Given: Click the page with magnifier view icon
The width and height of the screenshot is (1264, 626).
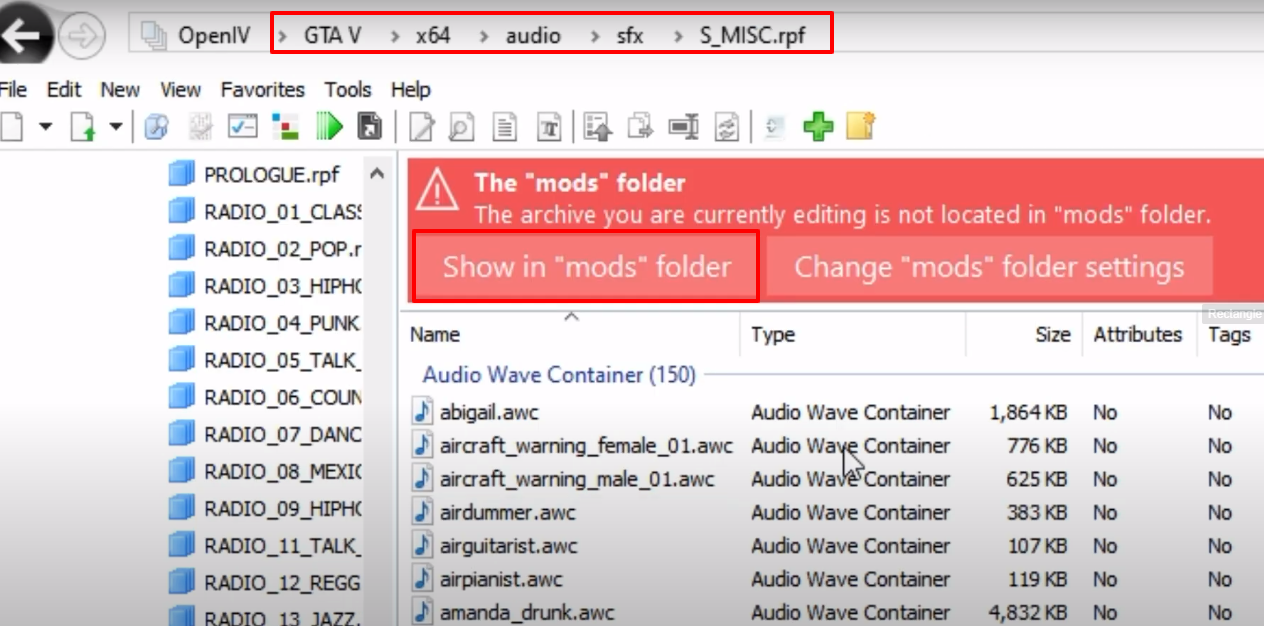Looking at the screenshot, I should [461, 127].
